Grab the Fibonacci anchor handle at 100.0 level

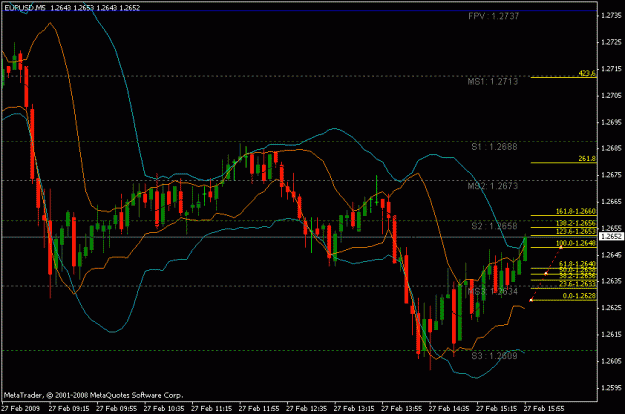click(x=560, y=247)
